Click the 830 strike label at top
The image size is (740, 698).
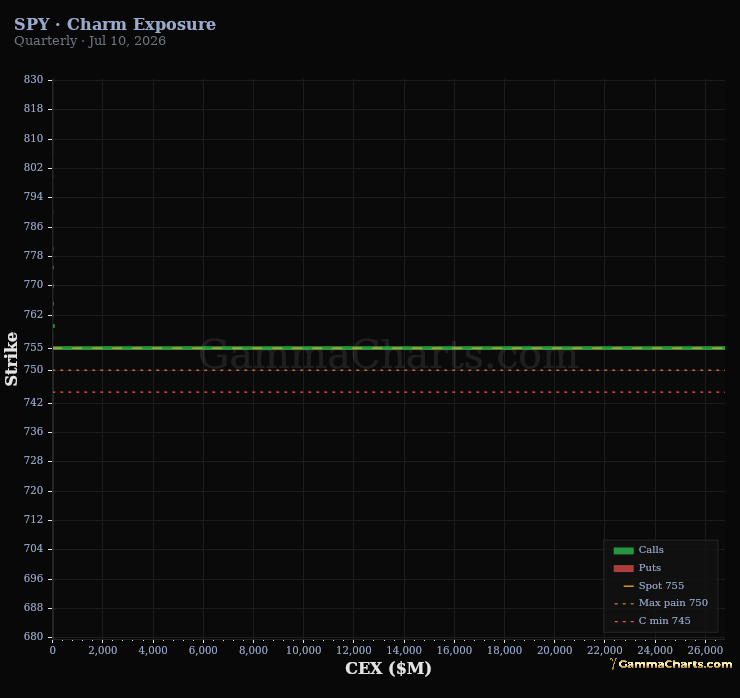(x=33, y=79)
